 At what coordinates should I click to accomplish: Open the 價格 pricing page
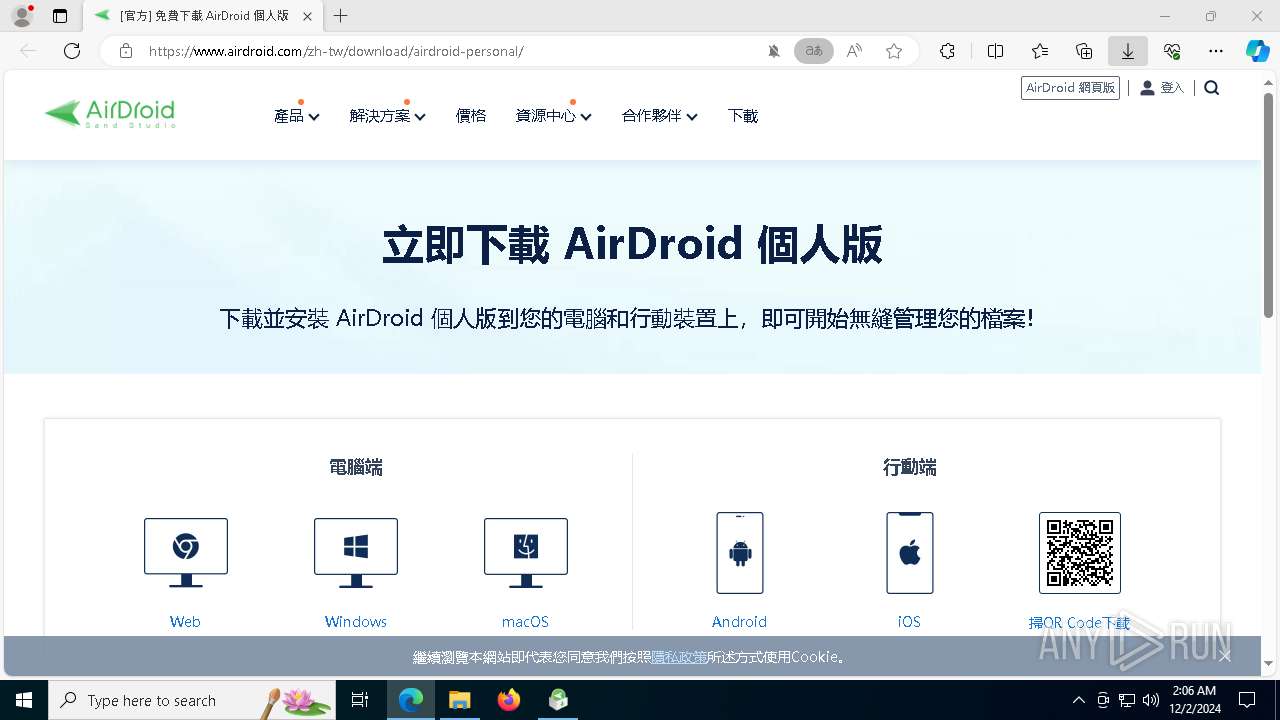[471, 116]
